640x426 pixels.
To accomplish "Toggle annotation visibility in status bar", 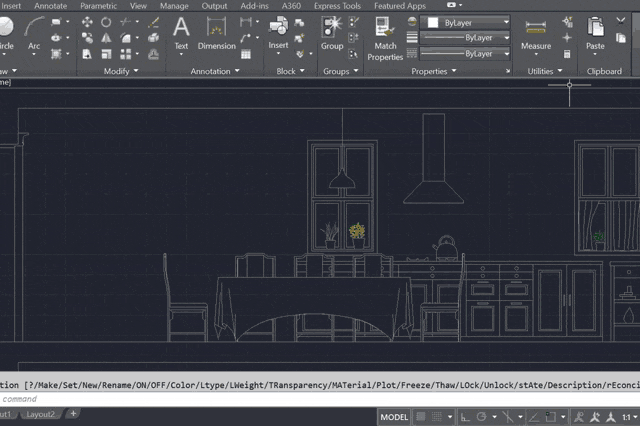I will [579, 417].
